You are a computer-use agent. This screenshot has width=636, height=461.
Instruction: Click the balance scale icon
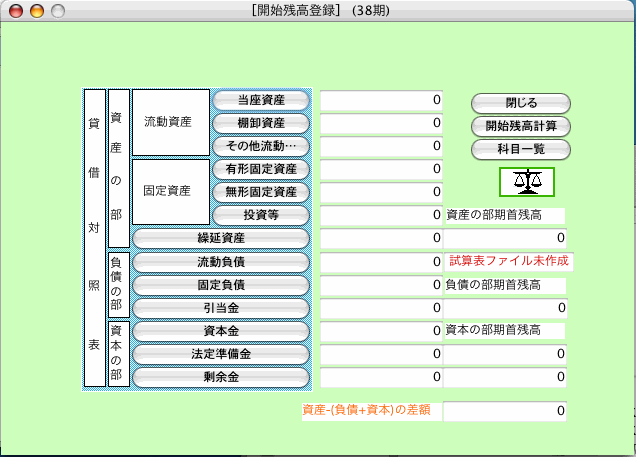click(x=526, y=181)
